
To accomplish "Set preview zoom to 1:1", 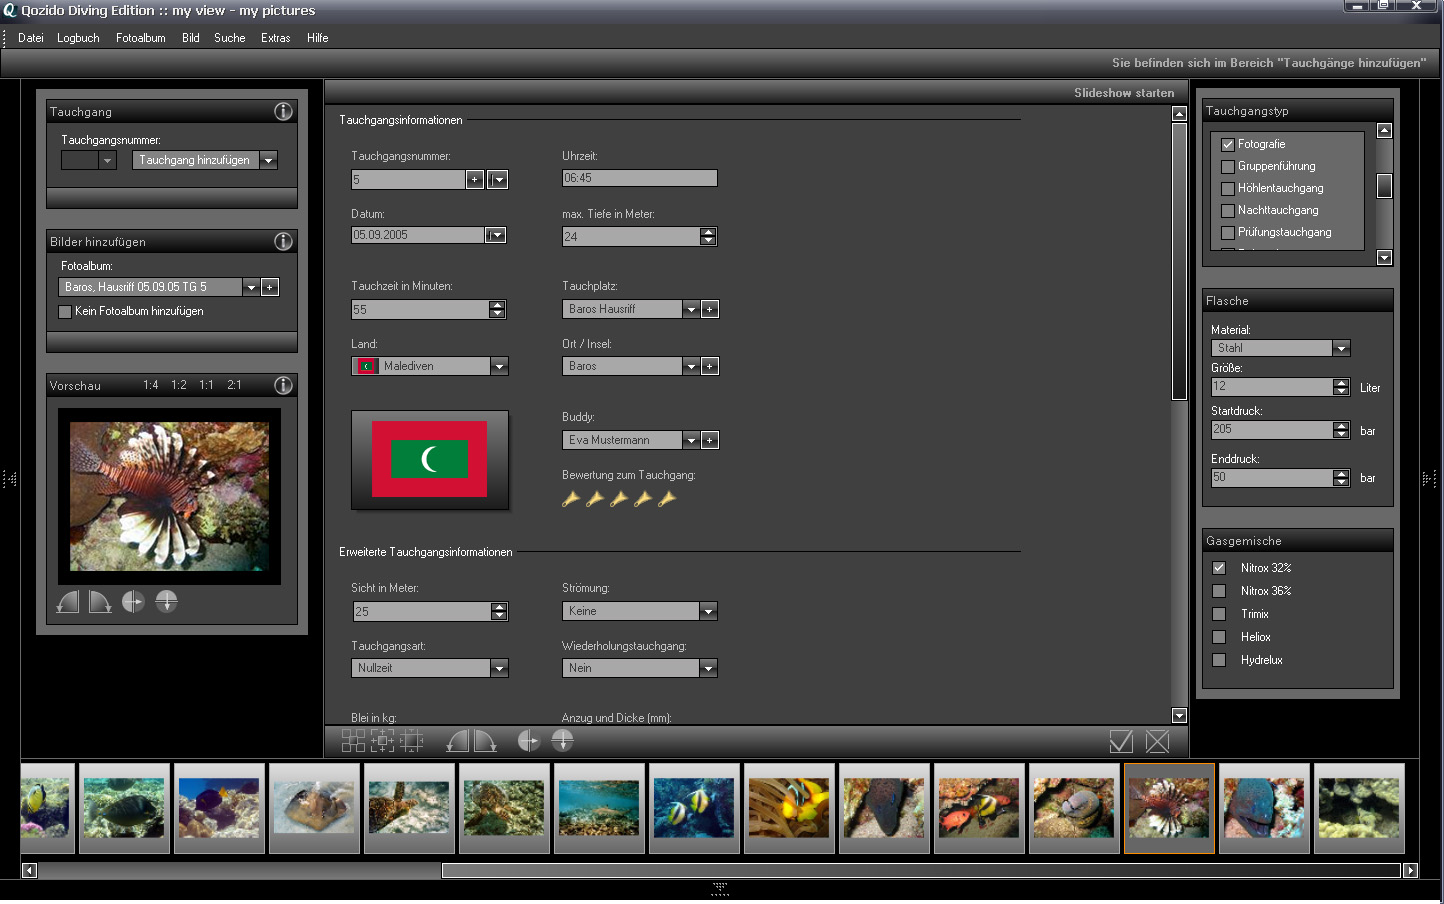I will point(206,385).
